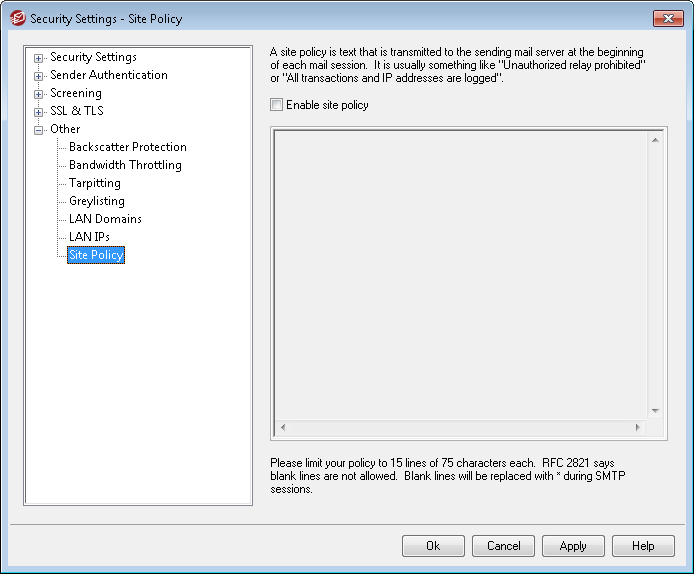Open Help for this dialog

(643, 546)
